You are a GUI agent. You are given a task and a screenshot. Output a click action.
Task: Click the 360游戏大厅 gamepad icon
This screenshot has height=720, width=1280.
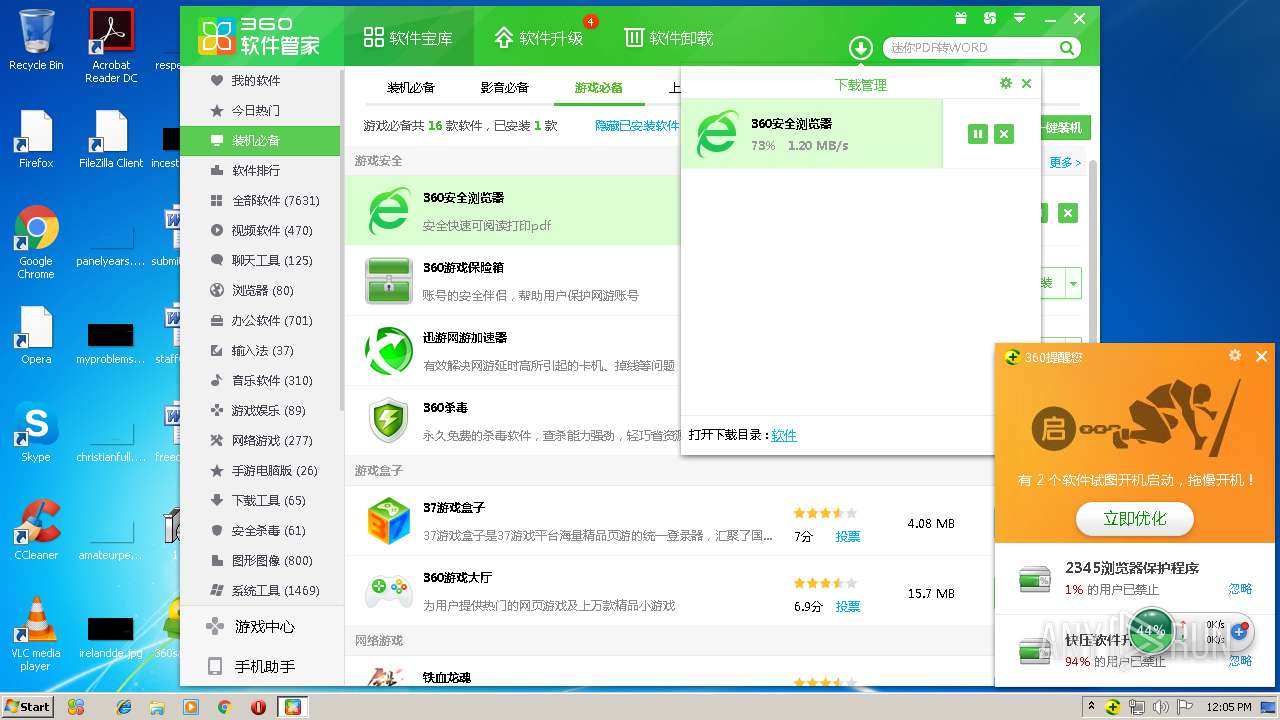tap(388, 590)
